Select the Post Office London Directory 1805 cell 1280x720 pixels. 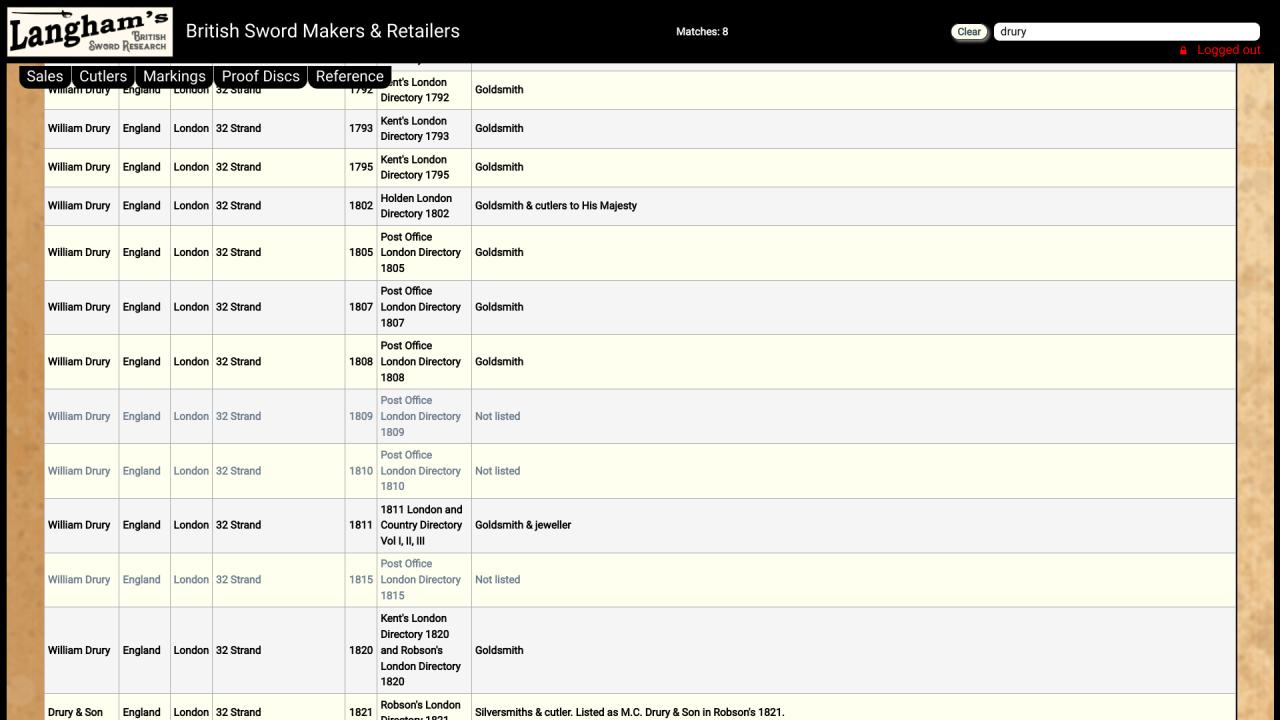pyautogui.click(x=420, y=252)
